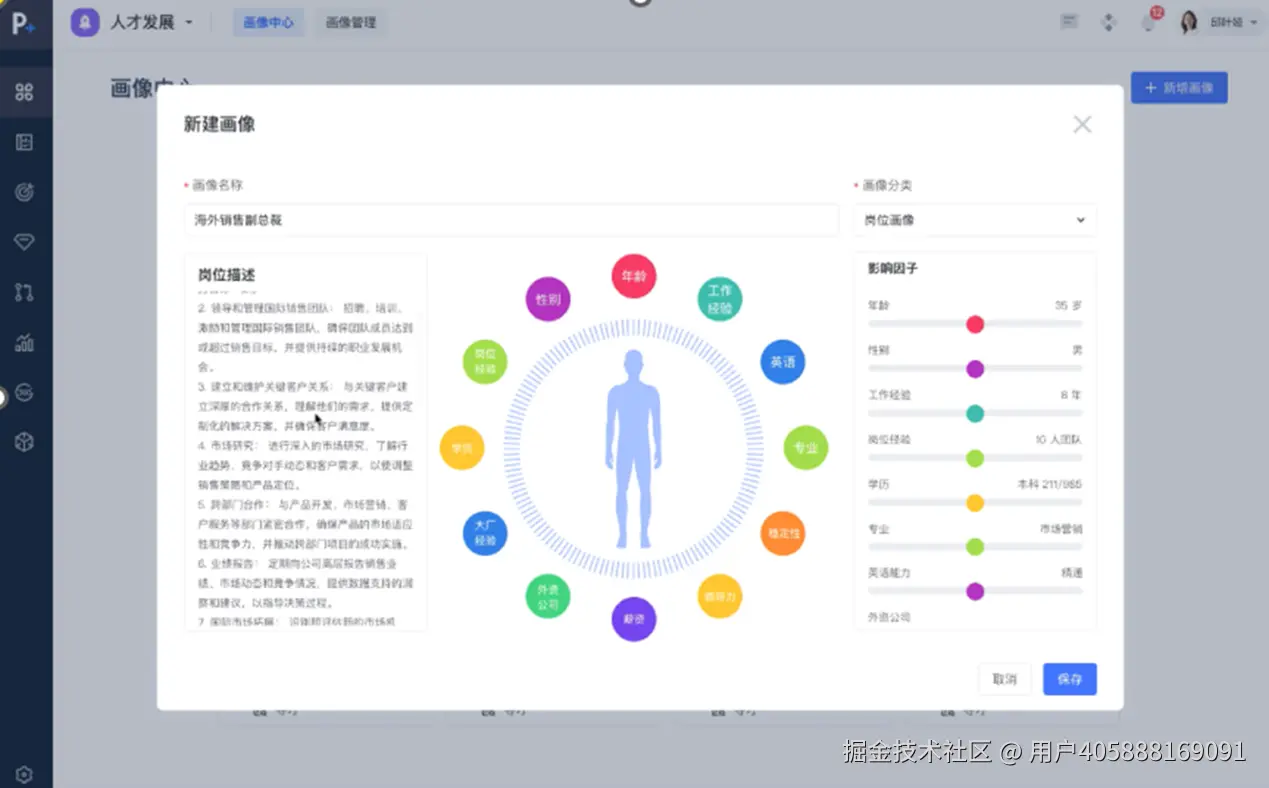Image resolution: width=1269 pixels, height=788 pixels.
Task: Close the 新建画像 dialog
Action: coord(1082,124)
